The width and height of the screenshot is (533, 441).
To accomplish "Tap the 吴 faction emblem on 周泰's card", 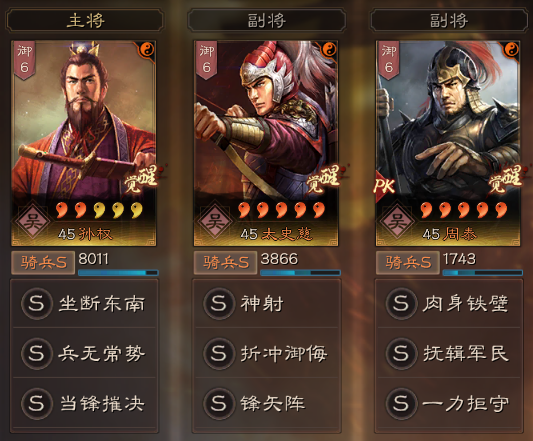I will (397, 221).
